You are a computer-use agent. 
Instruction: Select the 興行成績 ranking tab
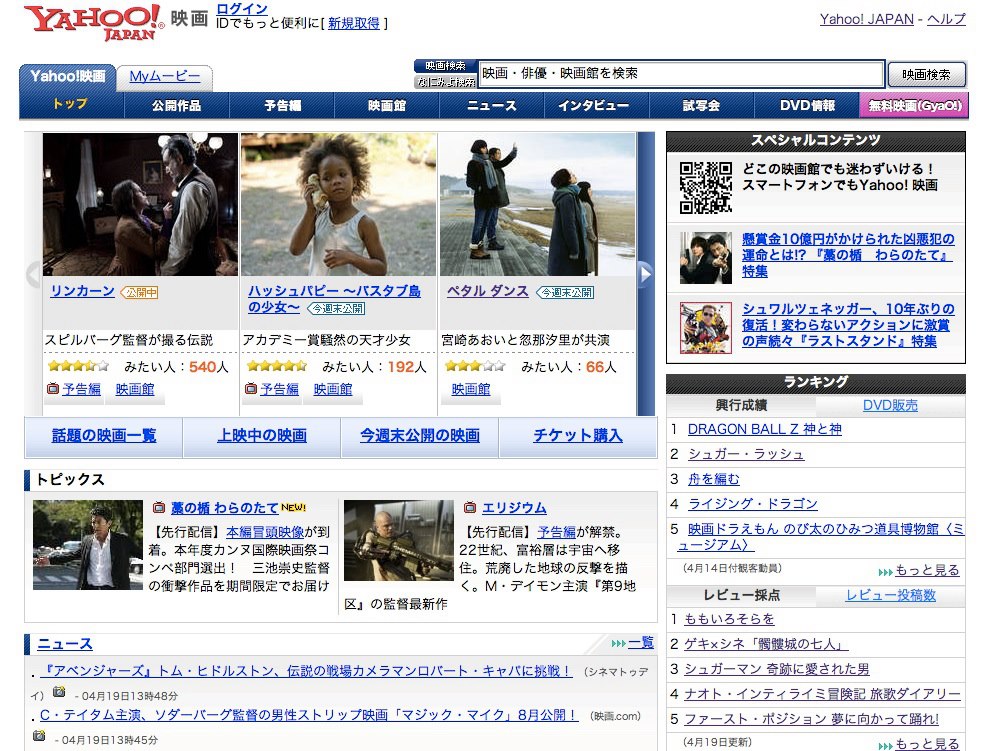click(x=741, y=405)
